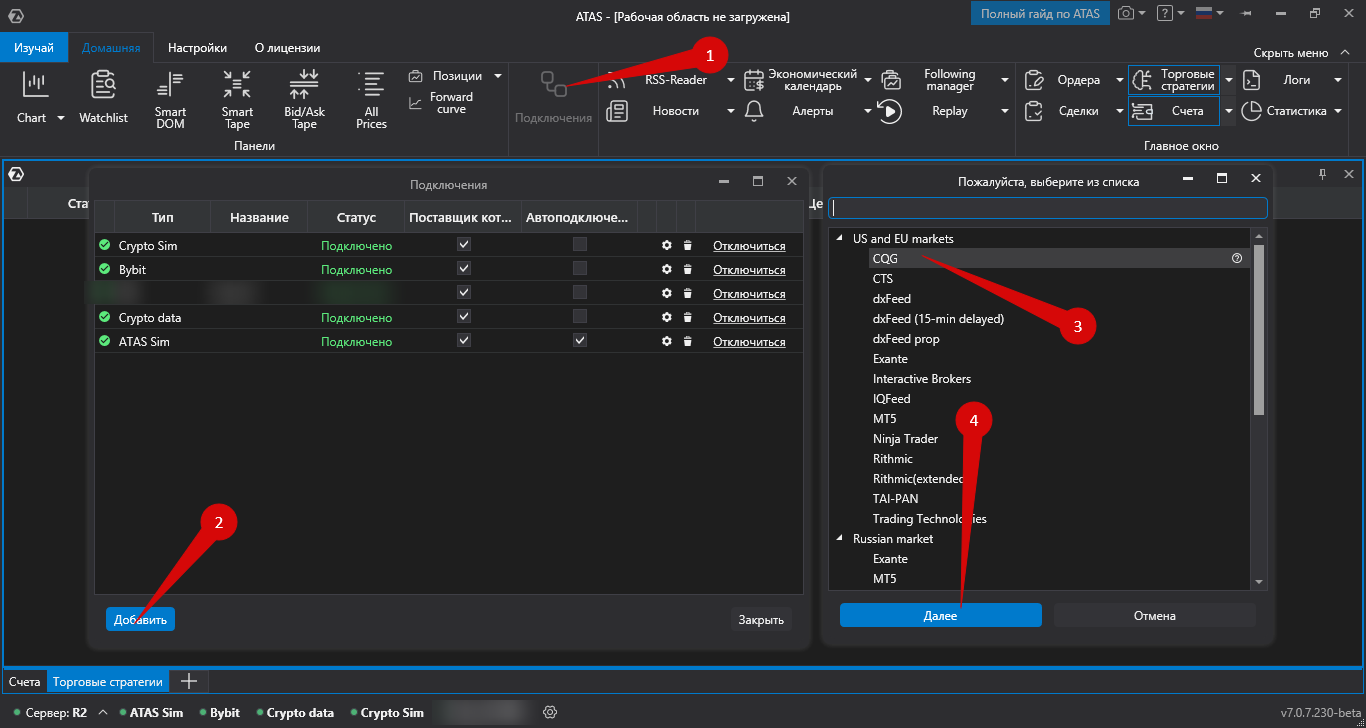Open the Настройки ribbon tab
The height and width of the screenshot is (728, 1366).
(197, 47)
